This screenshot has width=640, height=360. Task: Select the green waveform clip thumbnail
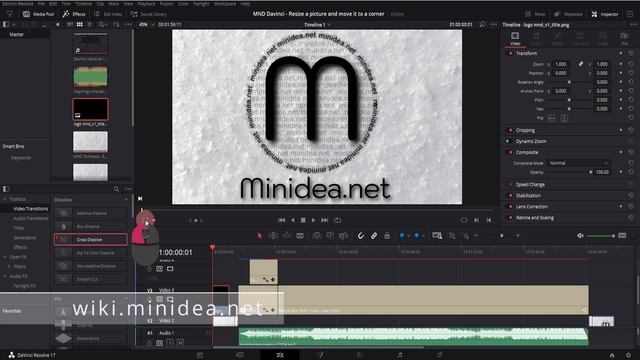(90, 77)
